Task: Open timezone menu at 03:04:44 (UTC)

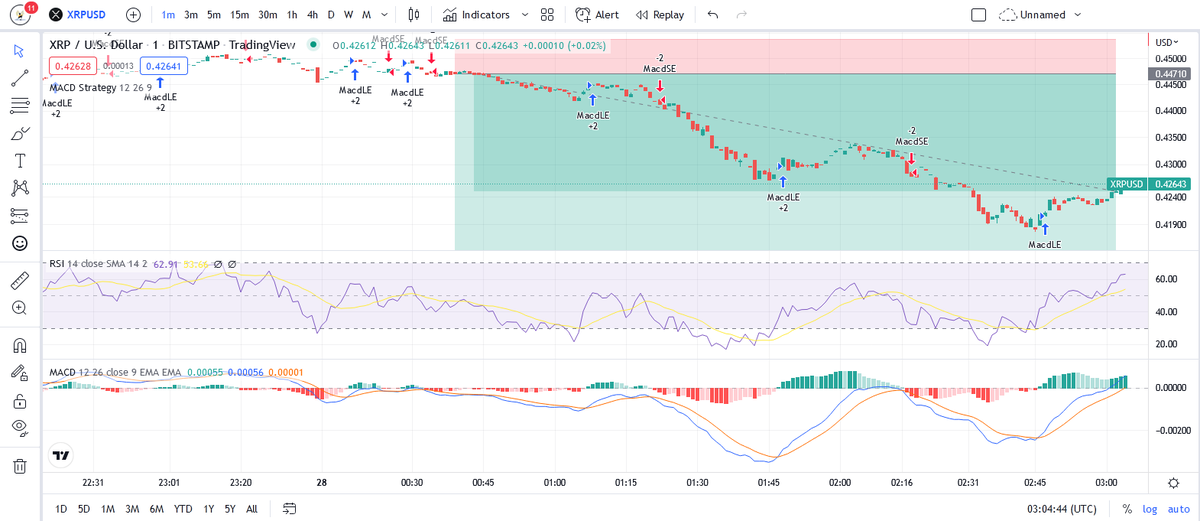Action: 1064,508
